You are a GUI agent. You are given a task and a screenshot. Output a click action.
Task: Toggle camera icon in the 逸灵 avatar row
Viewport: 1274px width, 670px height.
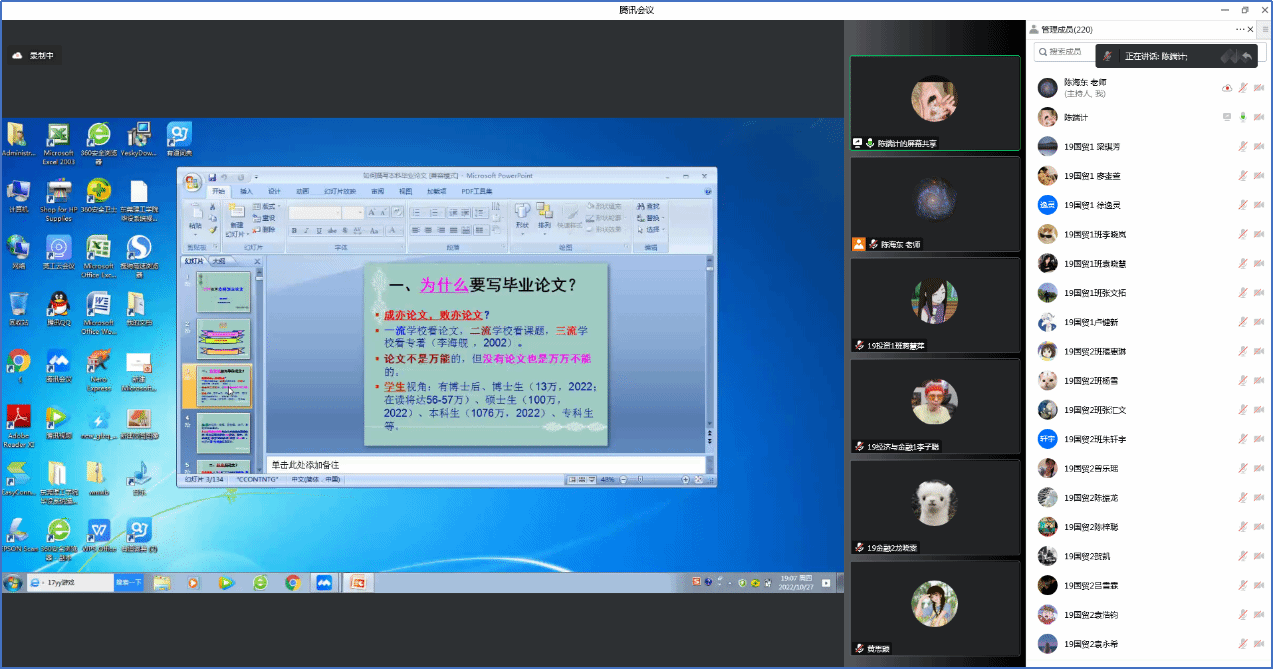(x=1259, y=205)
